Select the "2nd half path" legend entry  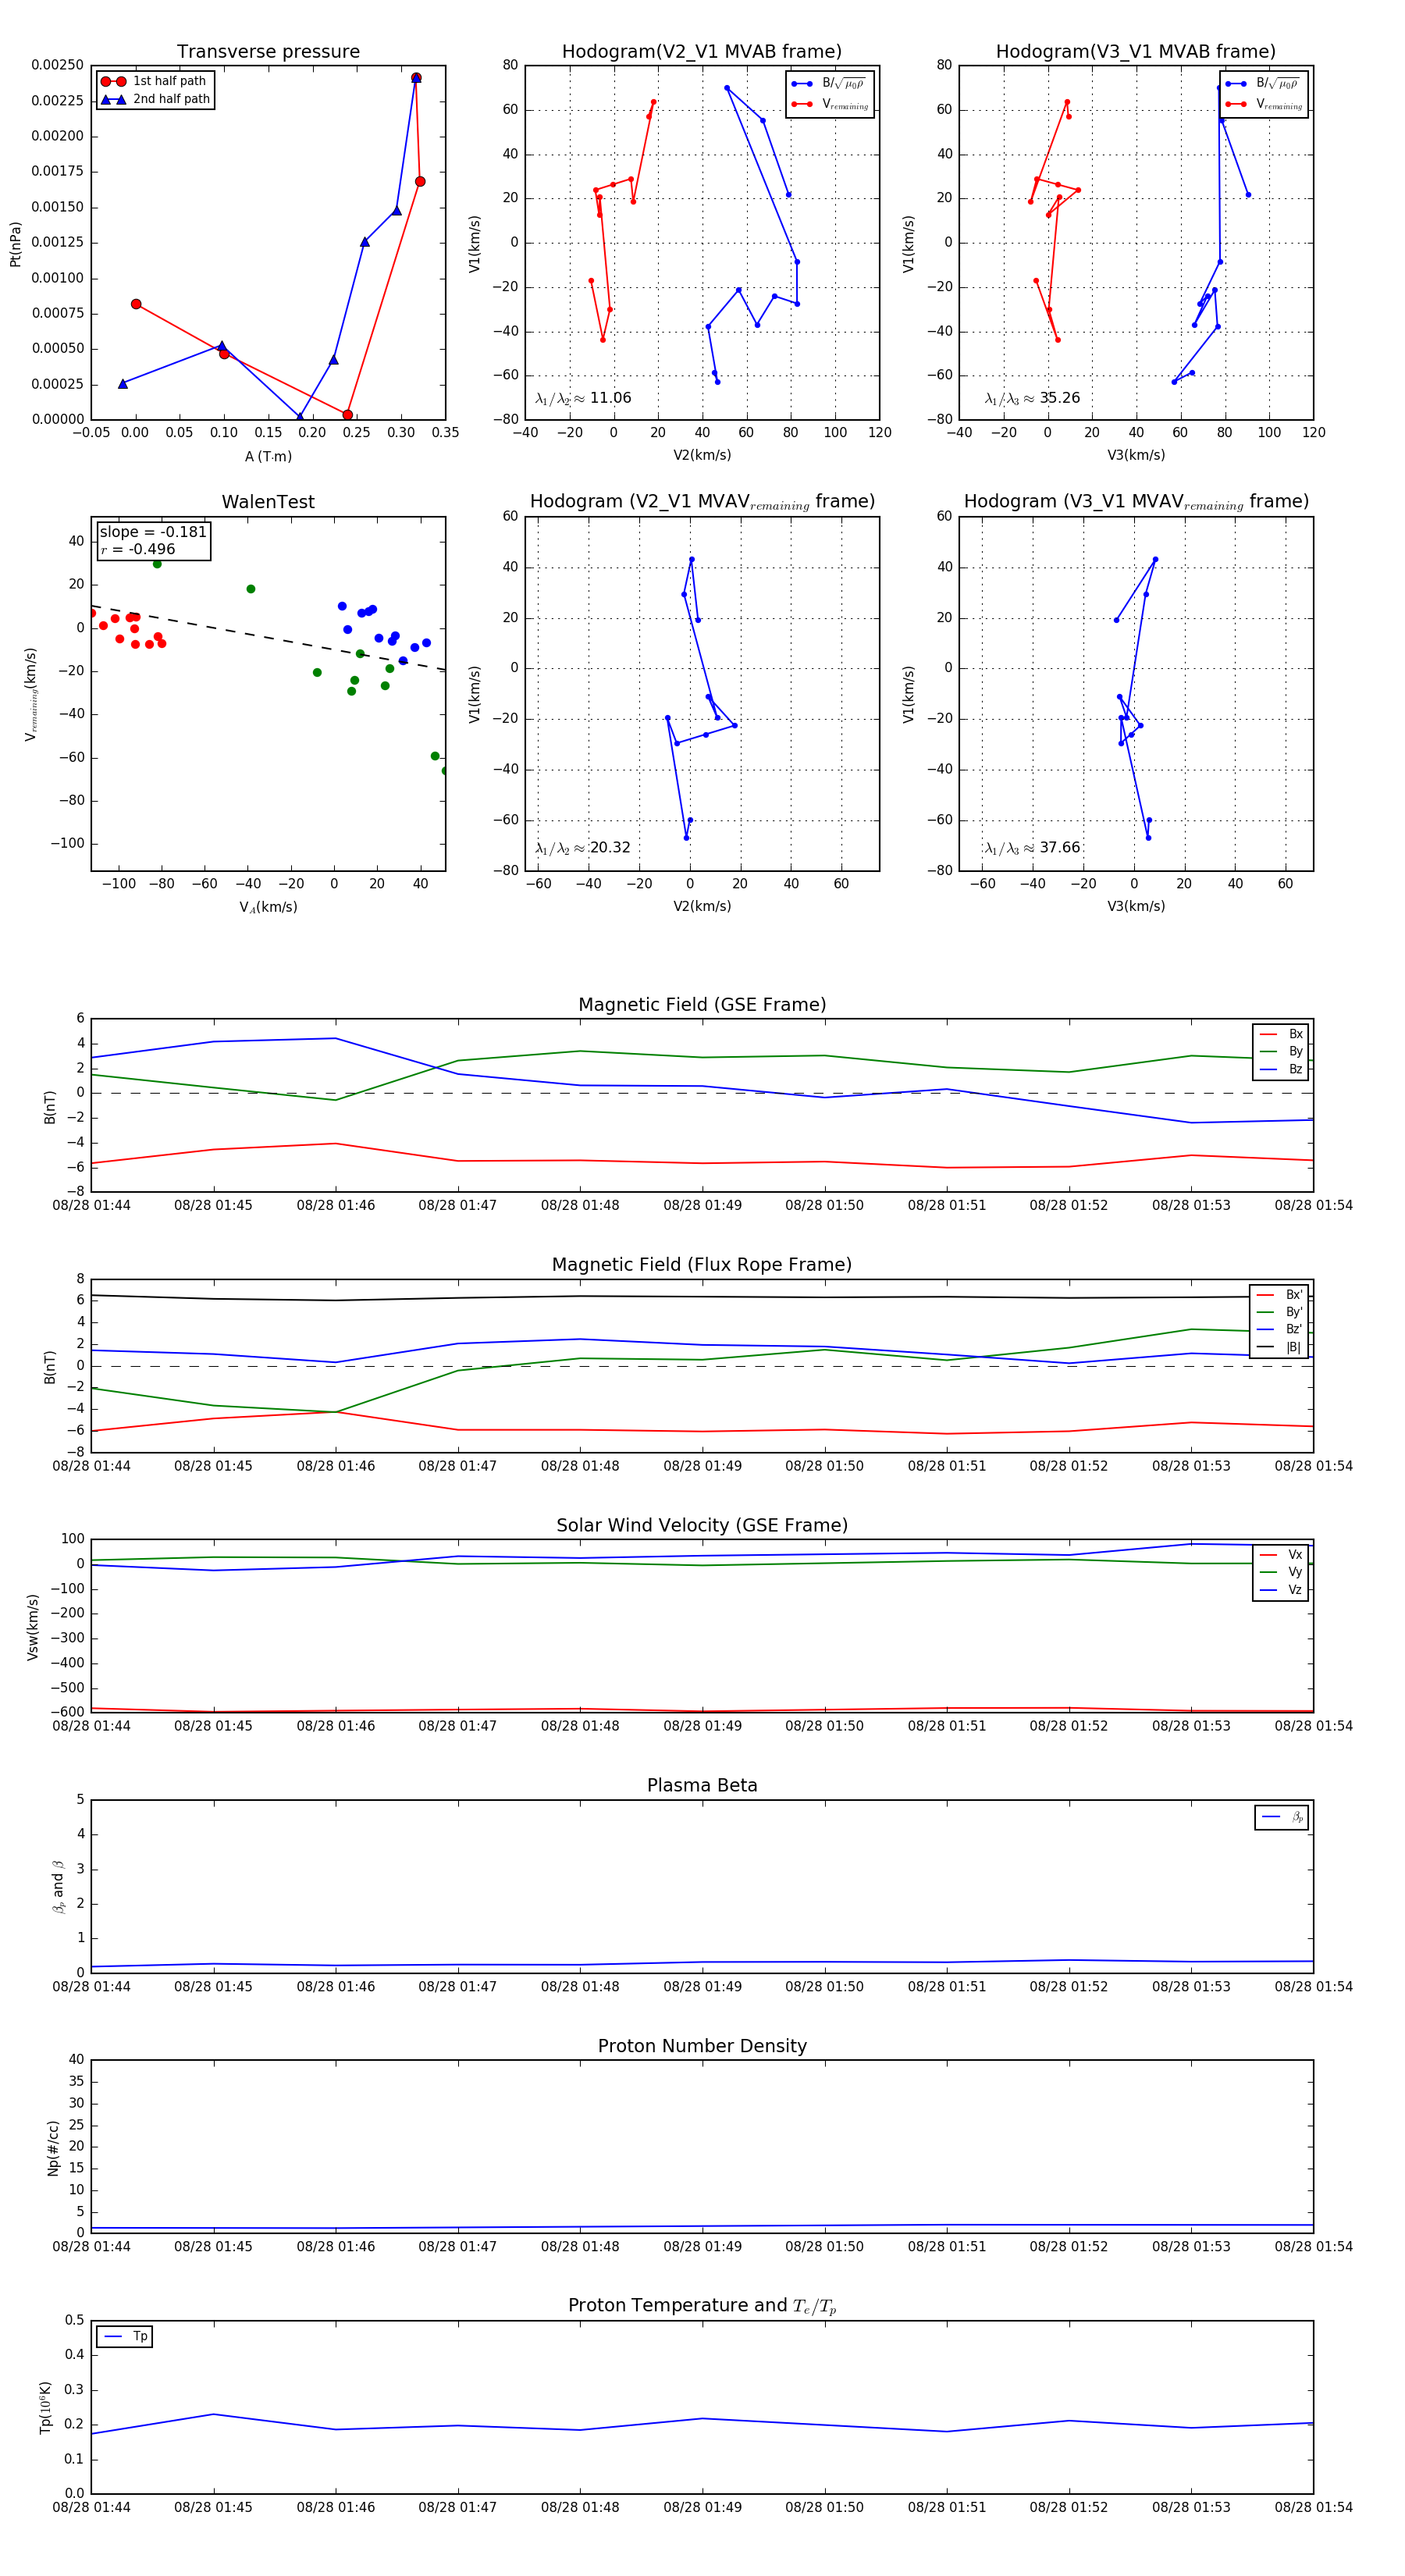click(155, 99)
